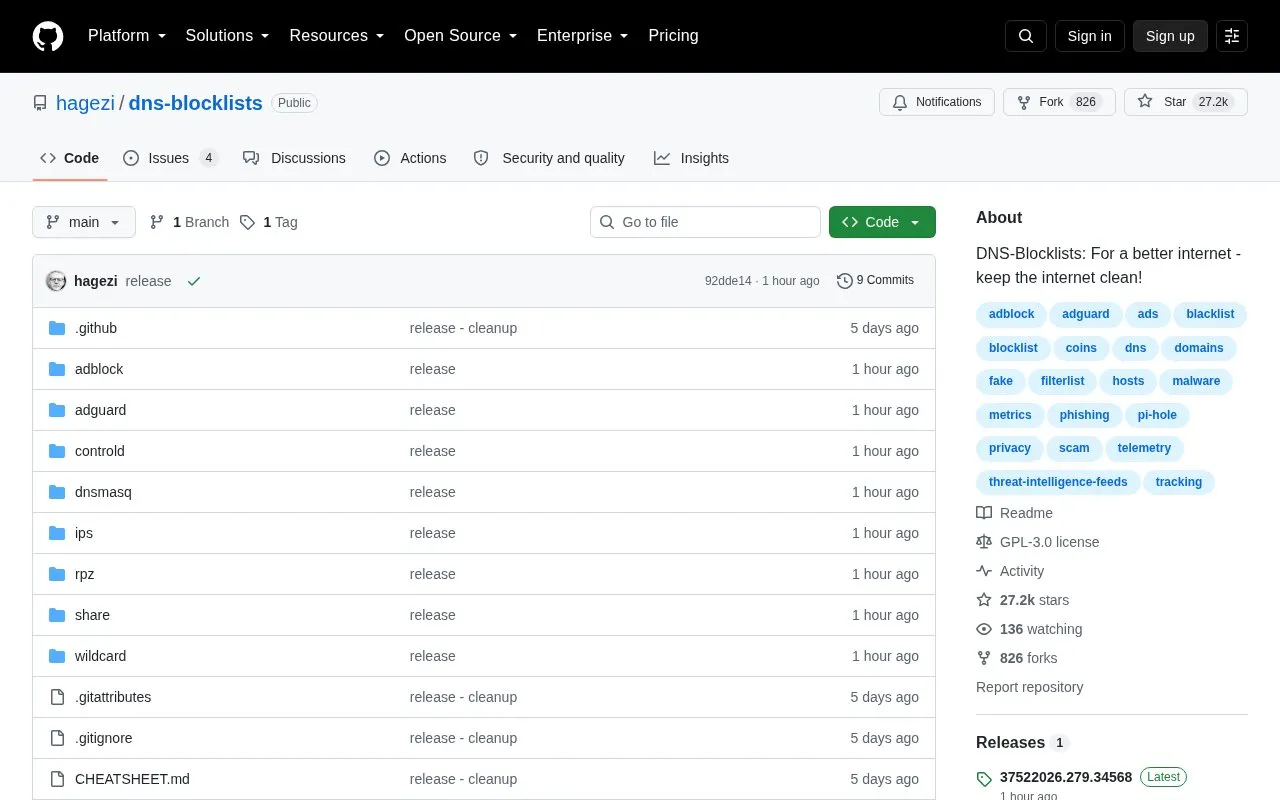Screen dimensions: 1280x800
Task: Open the Actions tab
Action: [410, 158]
